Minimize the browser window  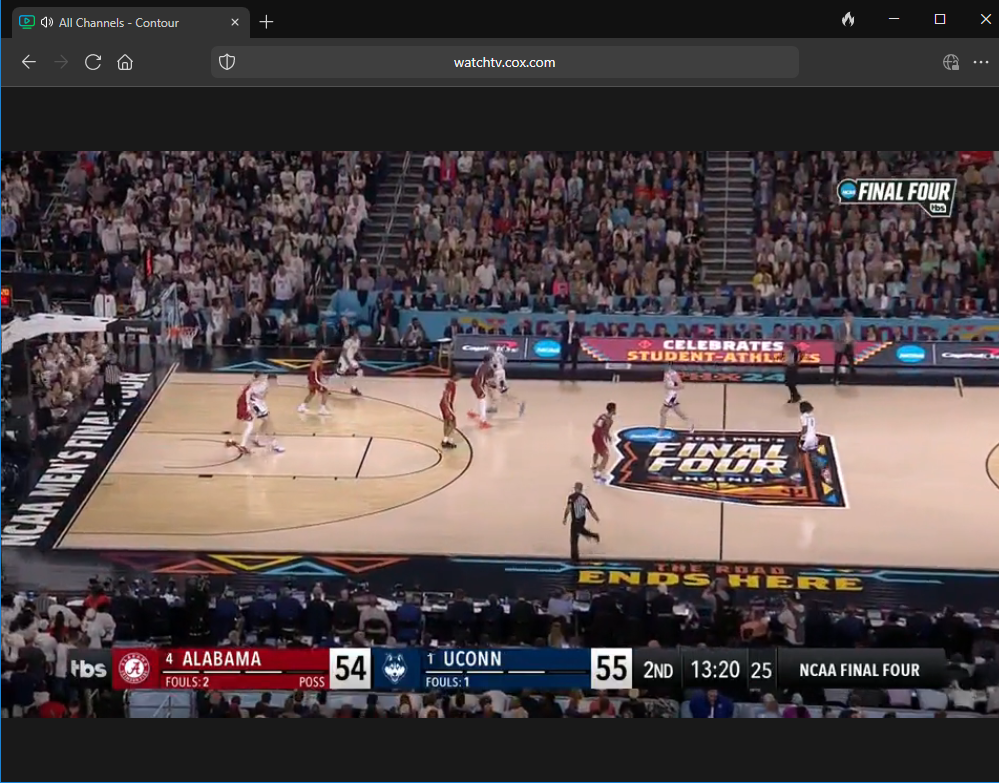(894, 19)
